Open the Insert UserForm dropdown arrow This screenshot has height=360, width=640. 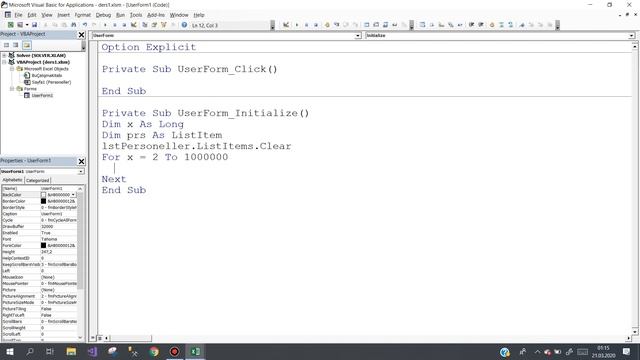(x=27, y=25)
